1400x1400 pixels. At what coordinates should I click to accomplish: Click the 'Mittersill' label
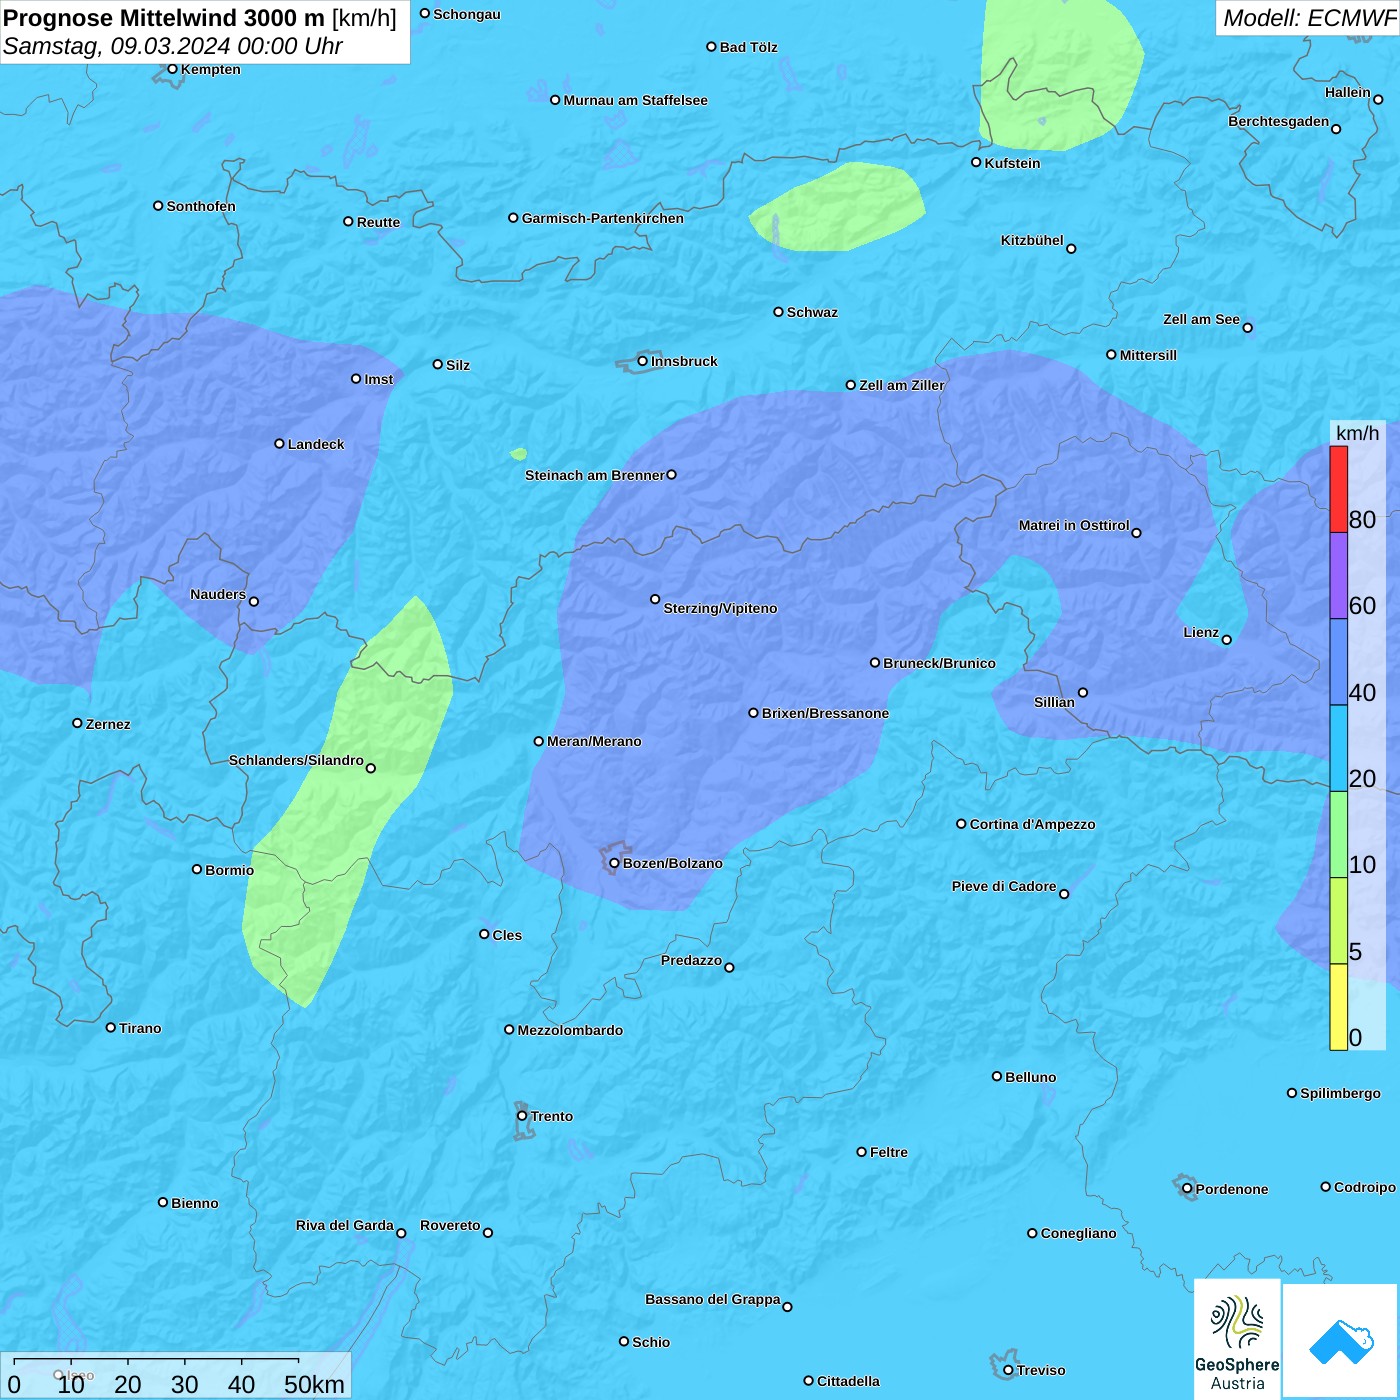1148,355
